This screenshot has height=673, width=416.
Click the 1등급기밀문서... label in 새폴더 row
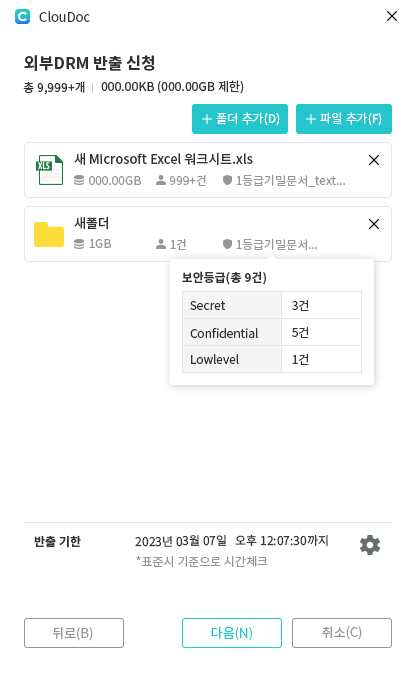(276, 244)
